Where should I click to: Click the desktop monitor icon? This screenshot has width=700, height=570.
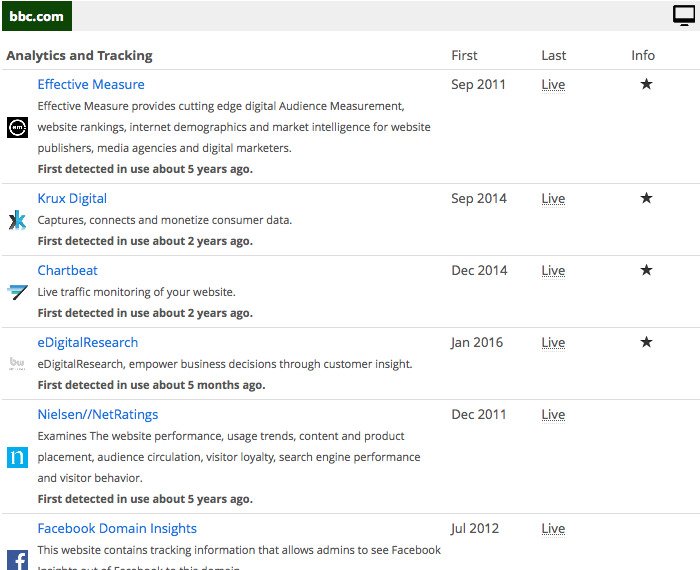684,16
